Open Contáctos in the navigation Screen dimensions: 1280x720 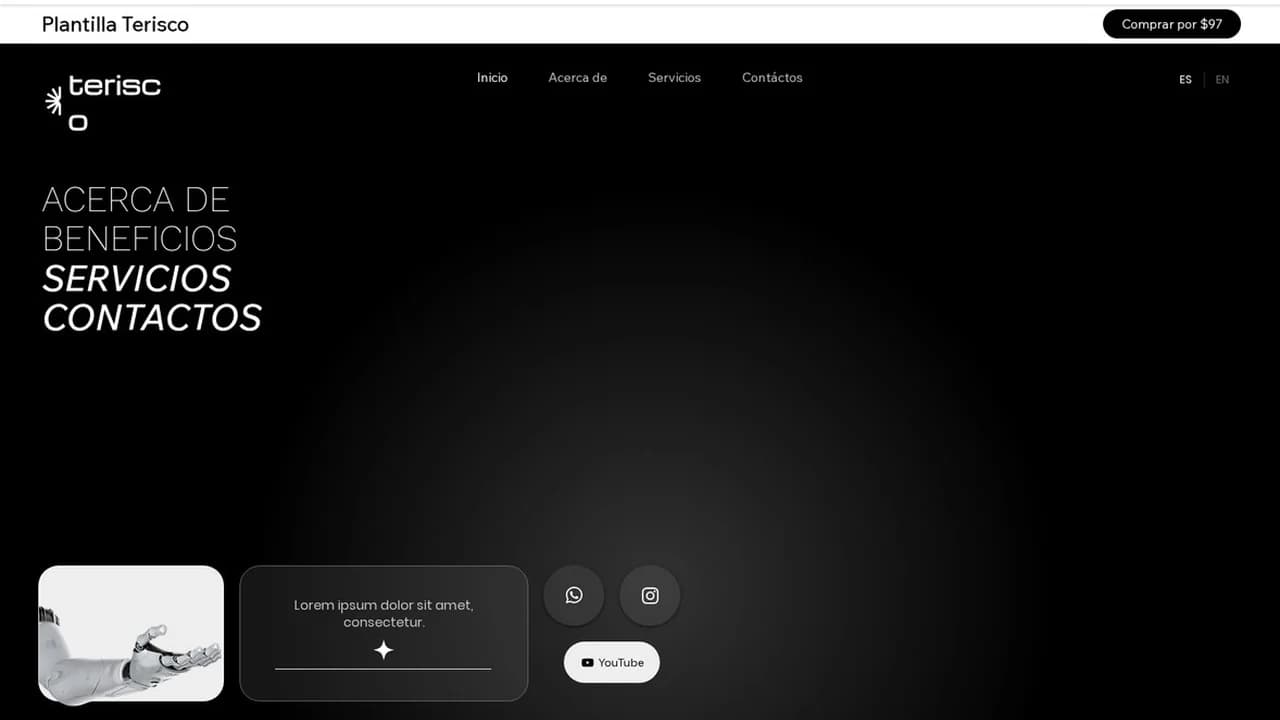[772, 78]
